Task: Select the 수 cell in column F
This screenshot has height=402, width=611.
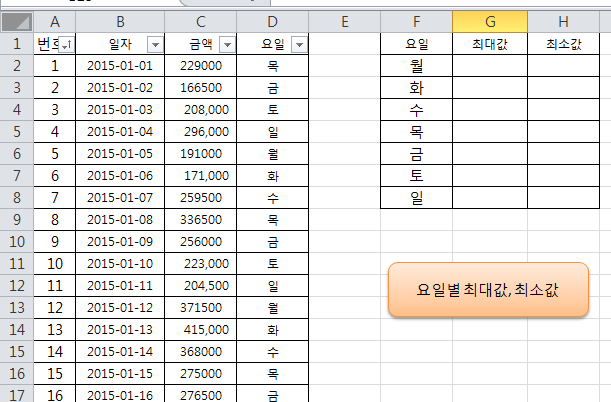Action: tap(417, 110)
